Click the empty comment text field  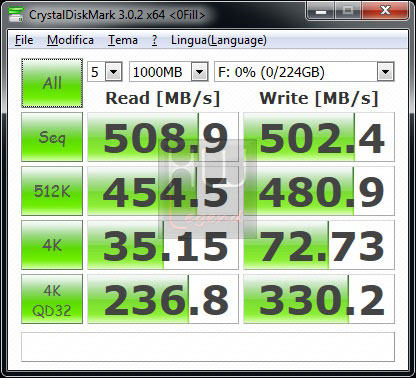click(208, 347)
